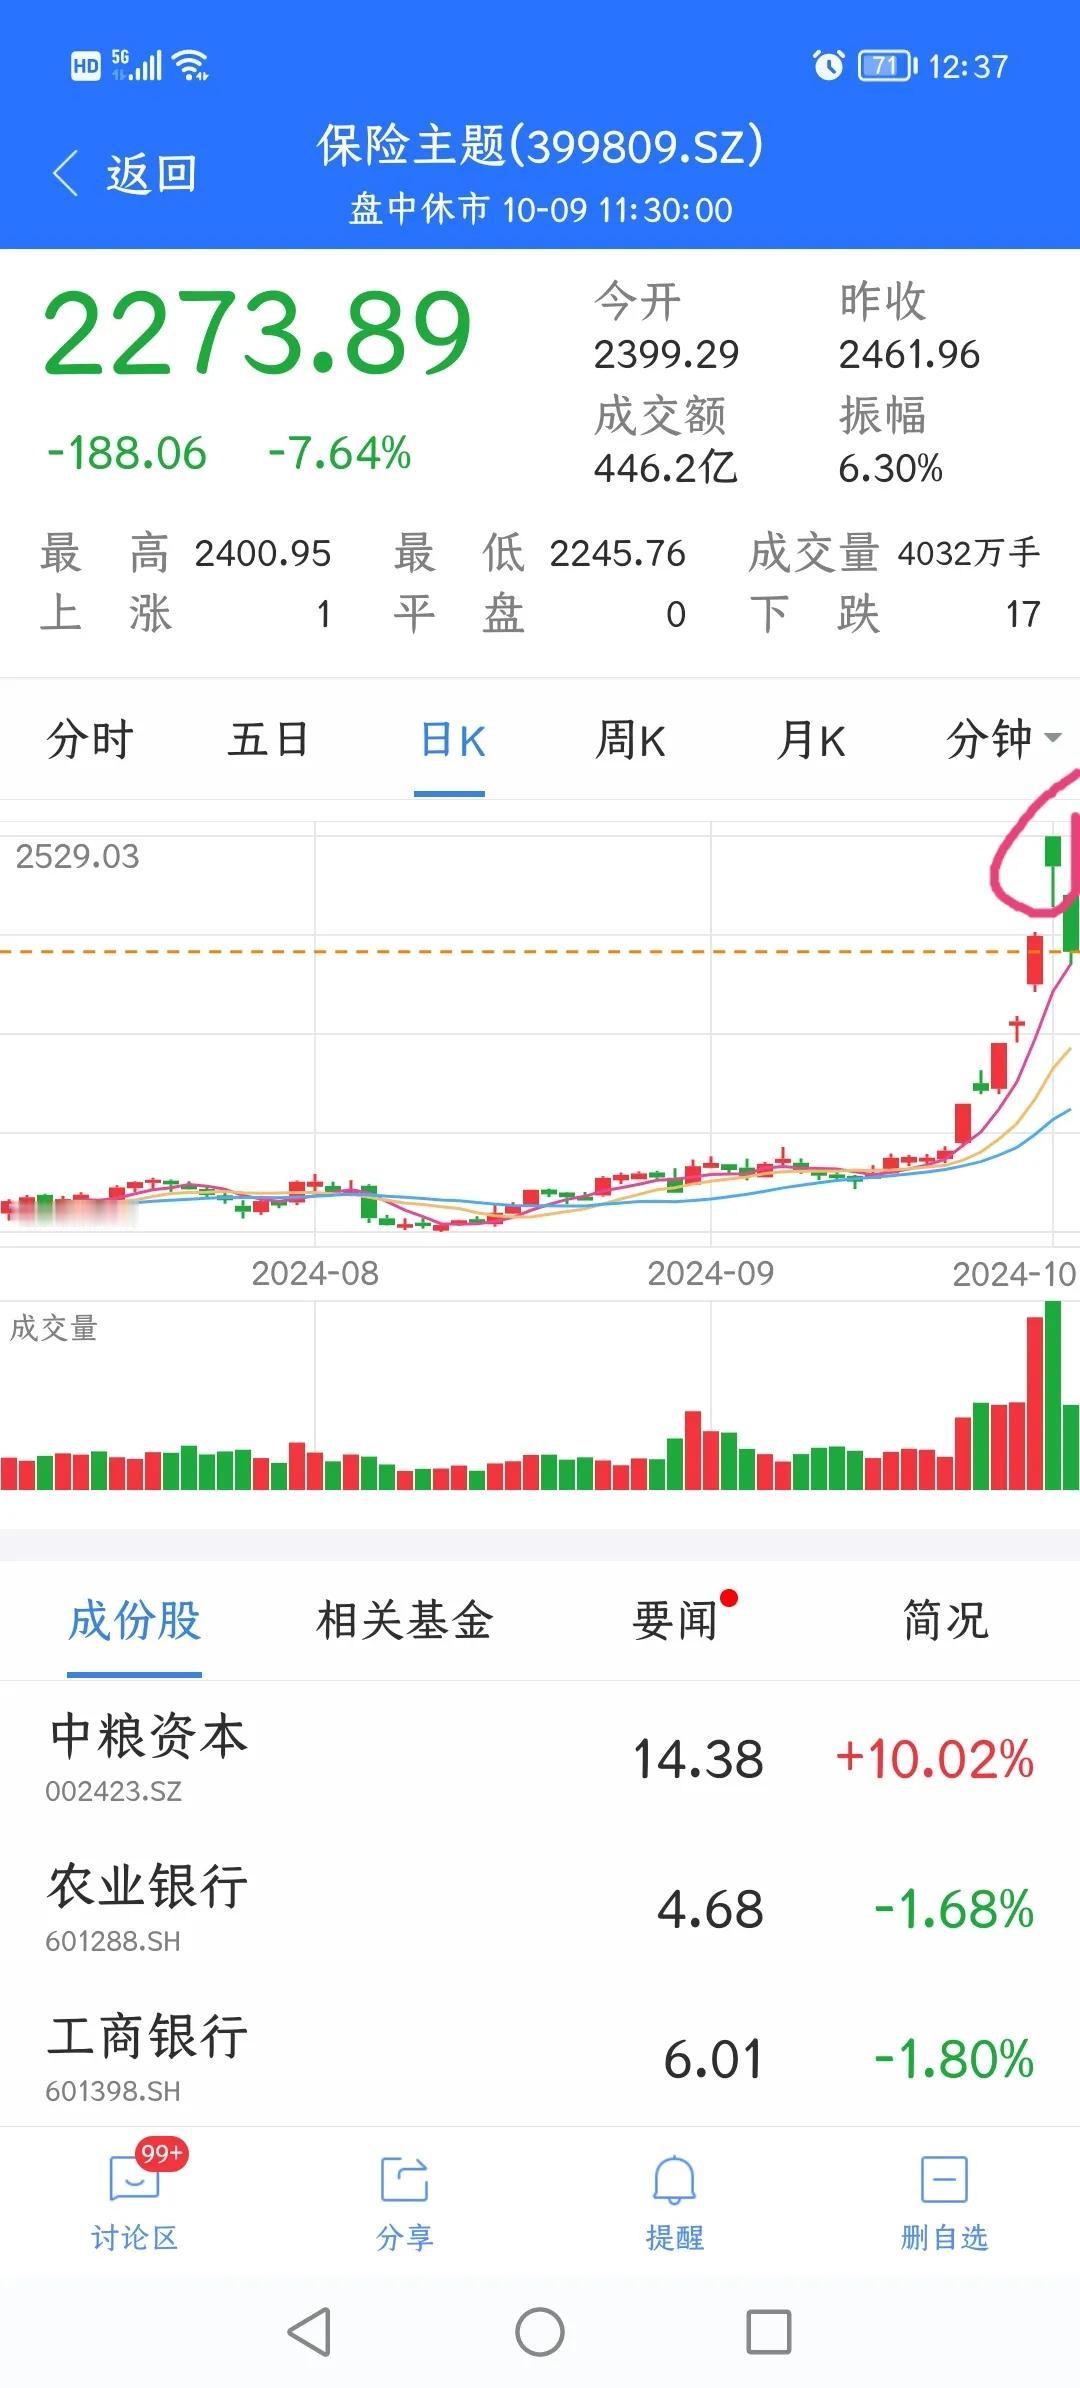The height and width of the screenshot is (2388, 1080).
Task: Tap the 分享 share icon
Action: tap(404, 2178)
